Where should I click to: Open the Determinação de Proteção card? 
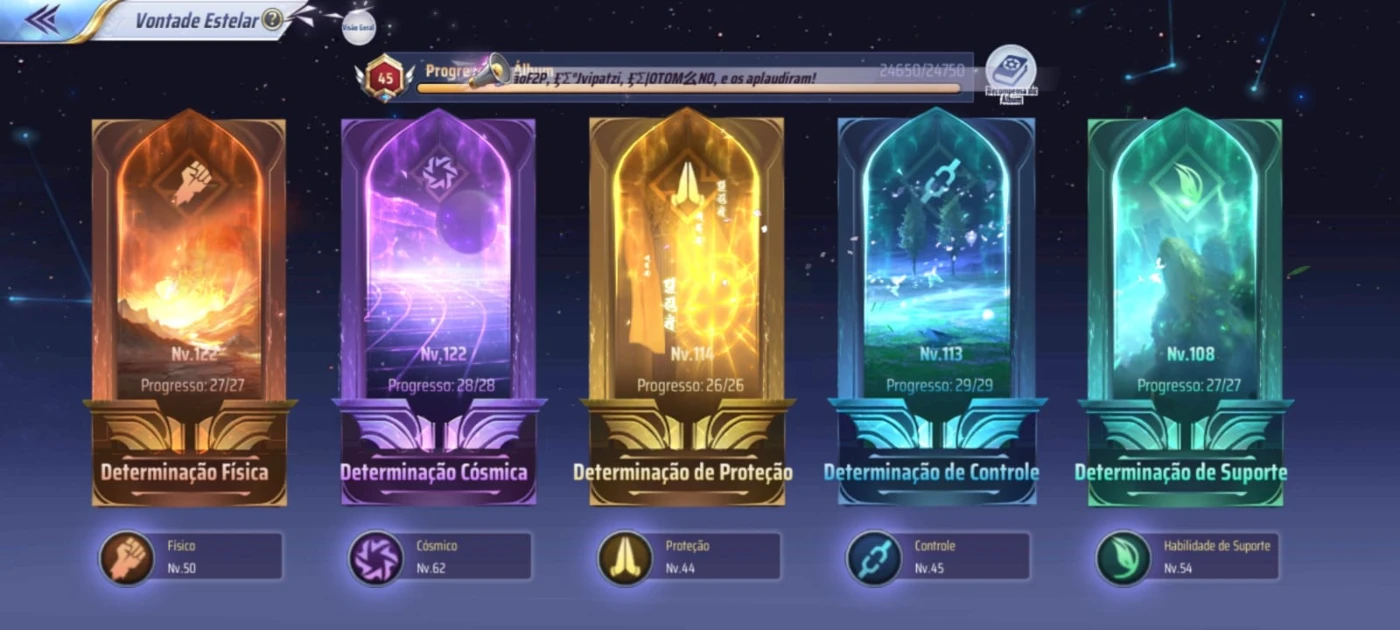(687, 308)
